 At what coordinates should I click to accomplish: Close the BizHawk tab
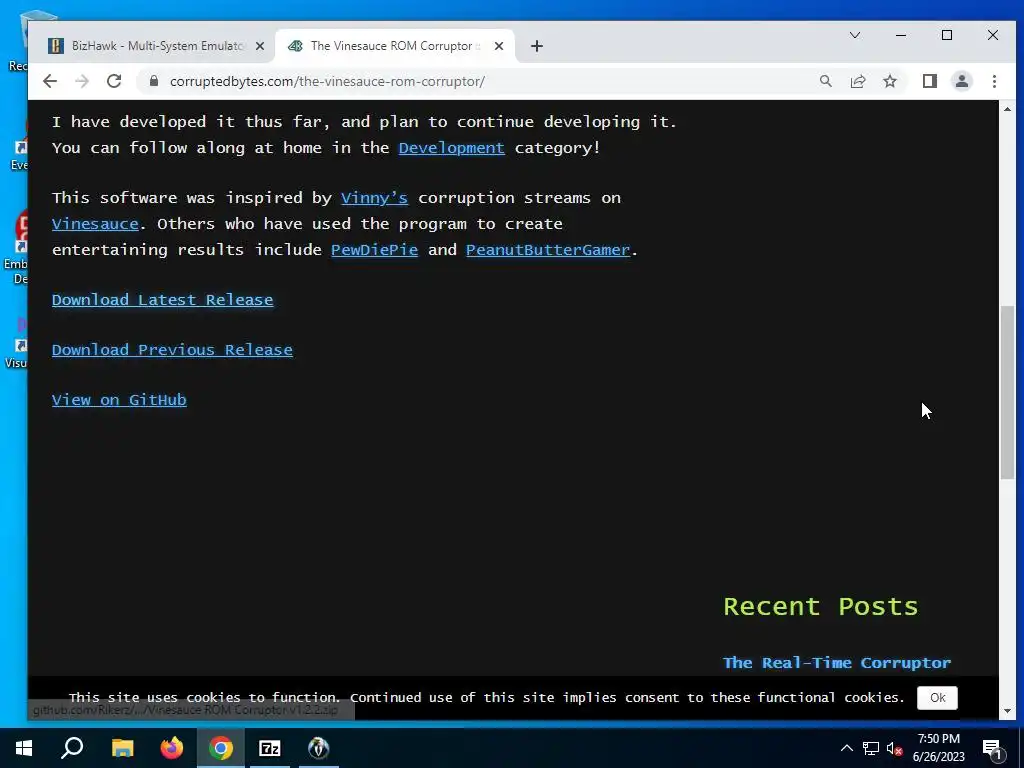[x=260, y=46]
